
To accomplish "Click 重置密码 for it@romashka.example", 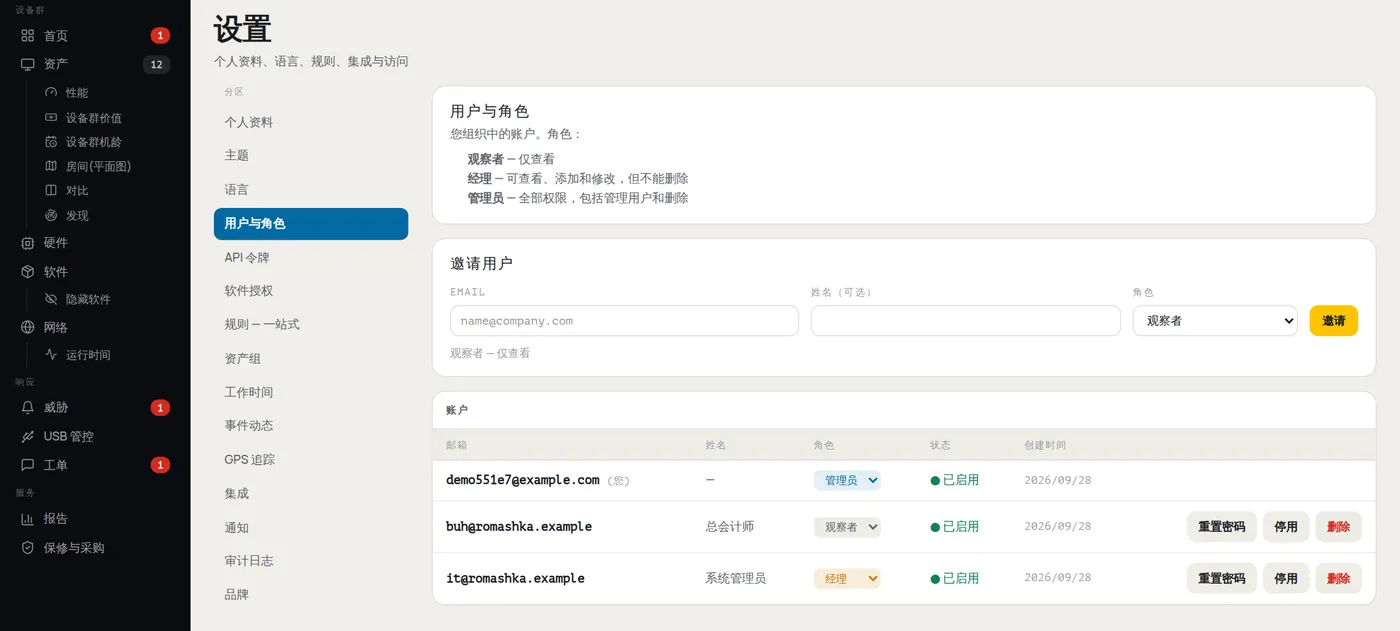I will coord(1221,579).
